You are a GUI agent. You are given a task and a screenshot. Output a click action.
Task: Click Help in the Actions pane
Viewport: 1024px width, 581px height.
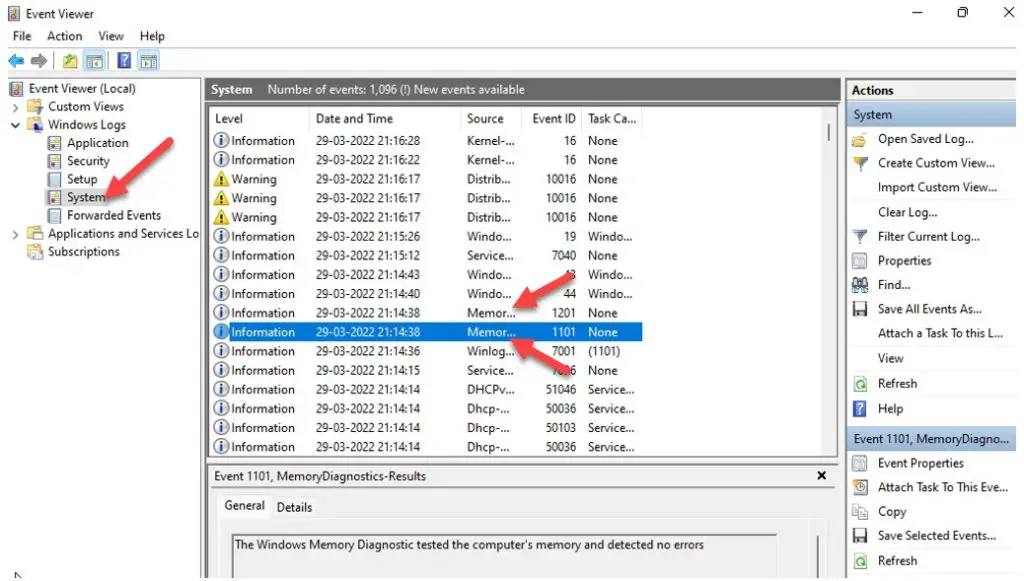890,409
